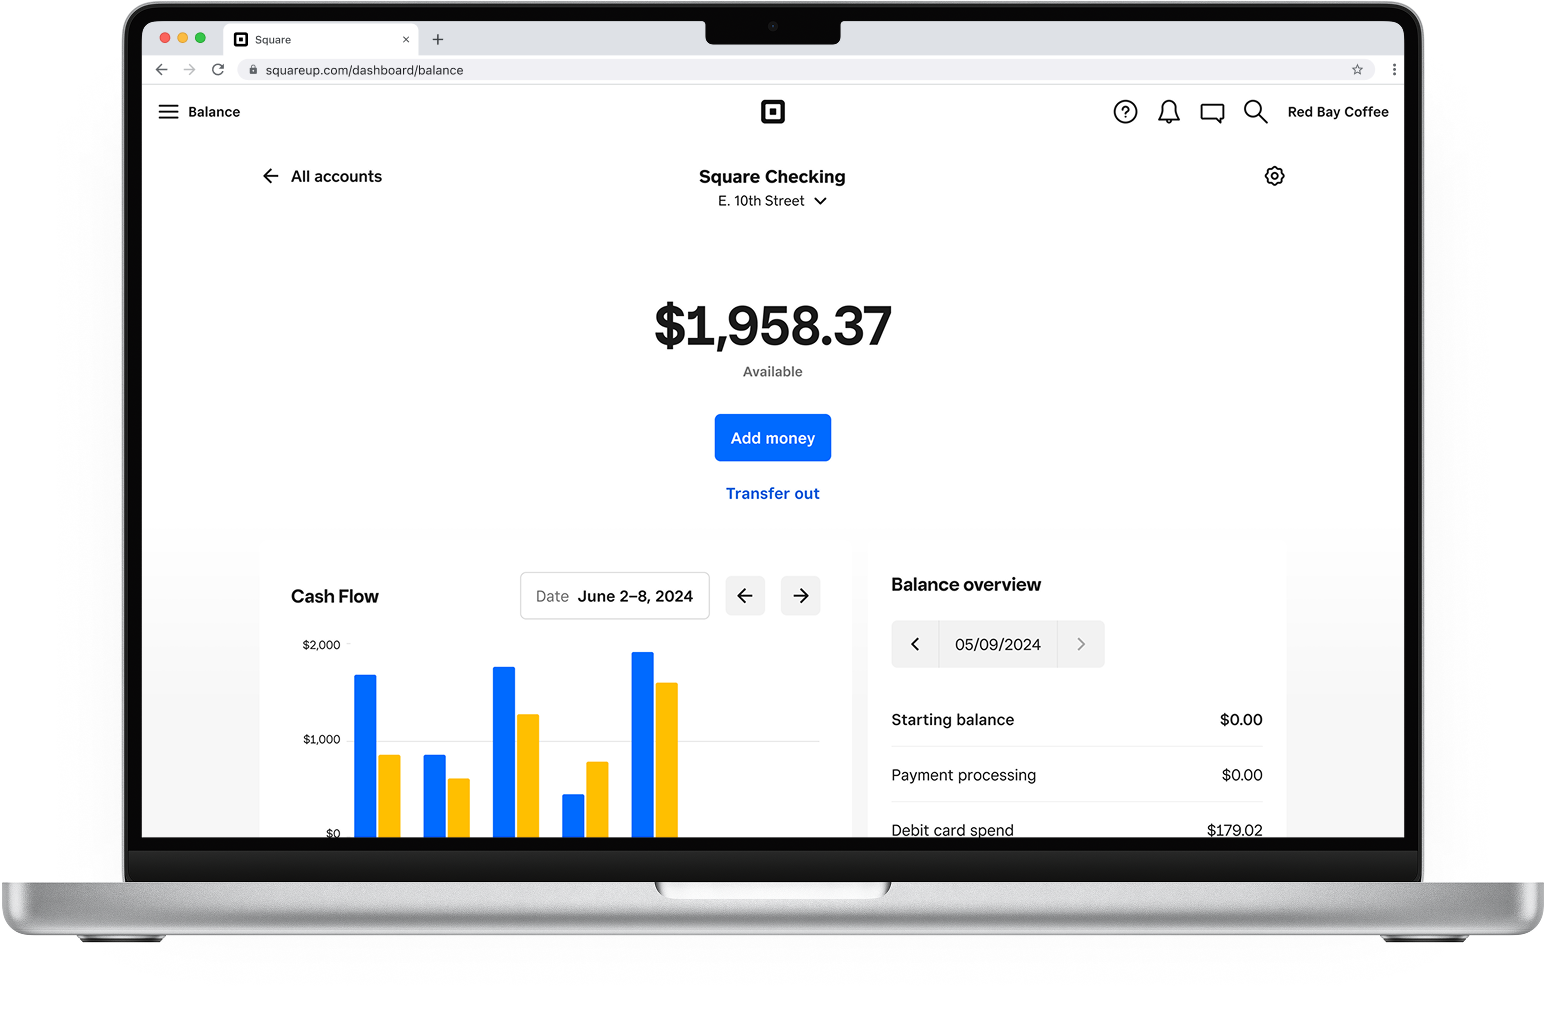Click the Add money button
The height and width of the screenshot is (1012, 1546).
click(772, 437)
